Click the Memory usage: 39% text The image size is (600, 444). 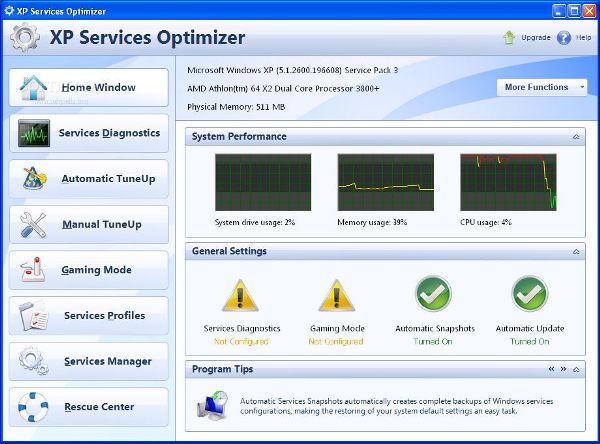click(x=372, y=222)
